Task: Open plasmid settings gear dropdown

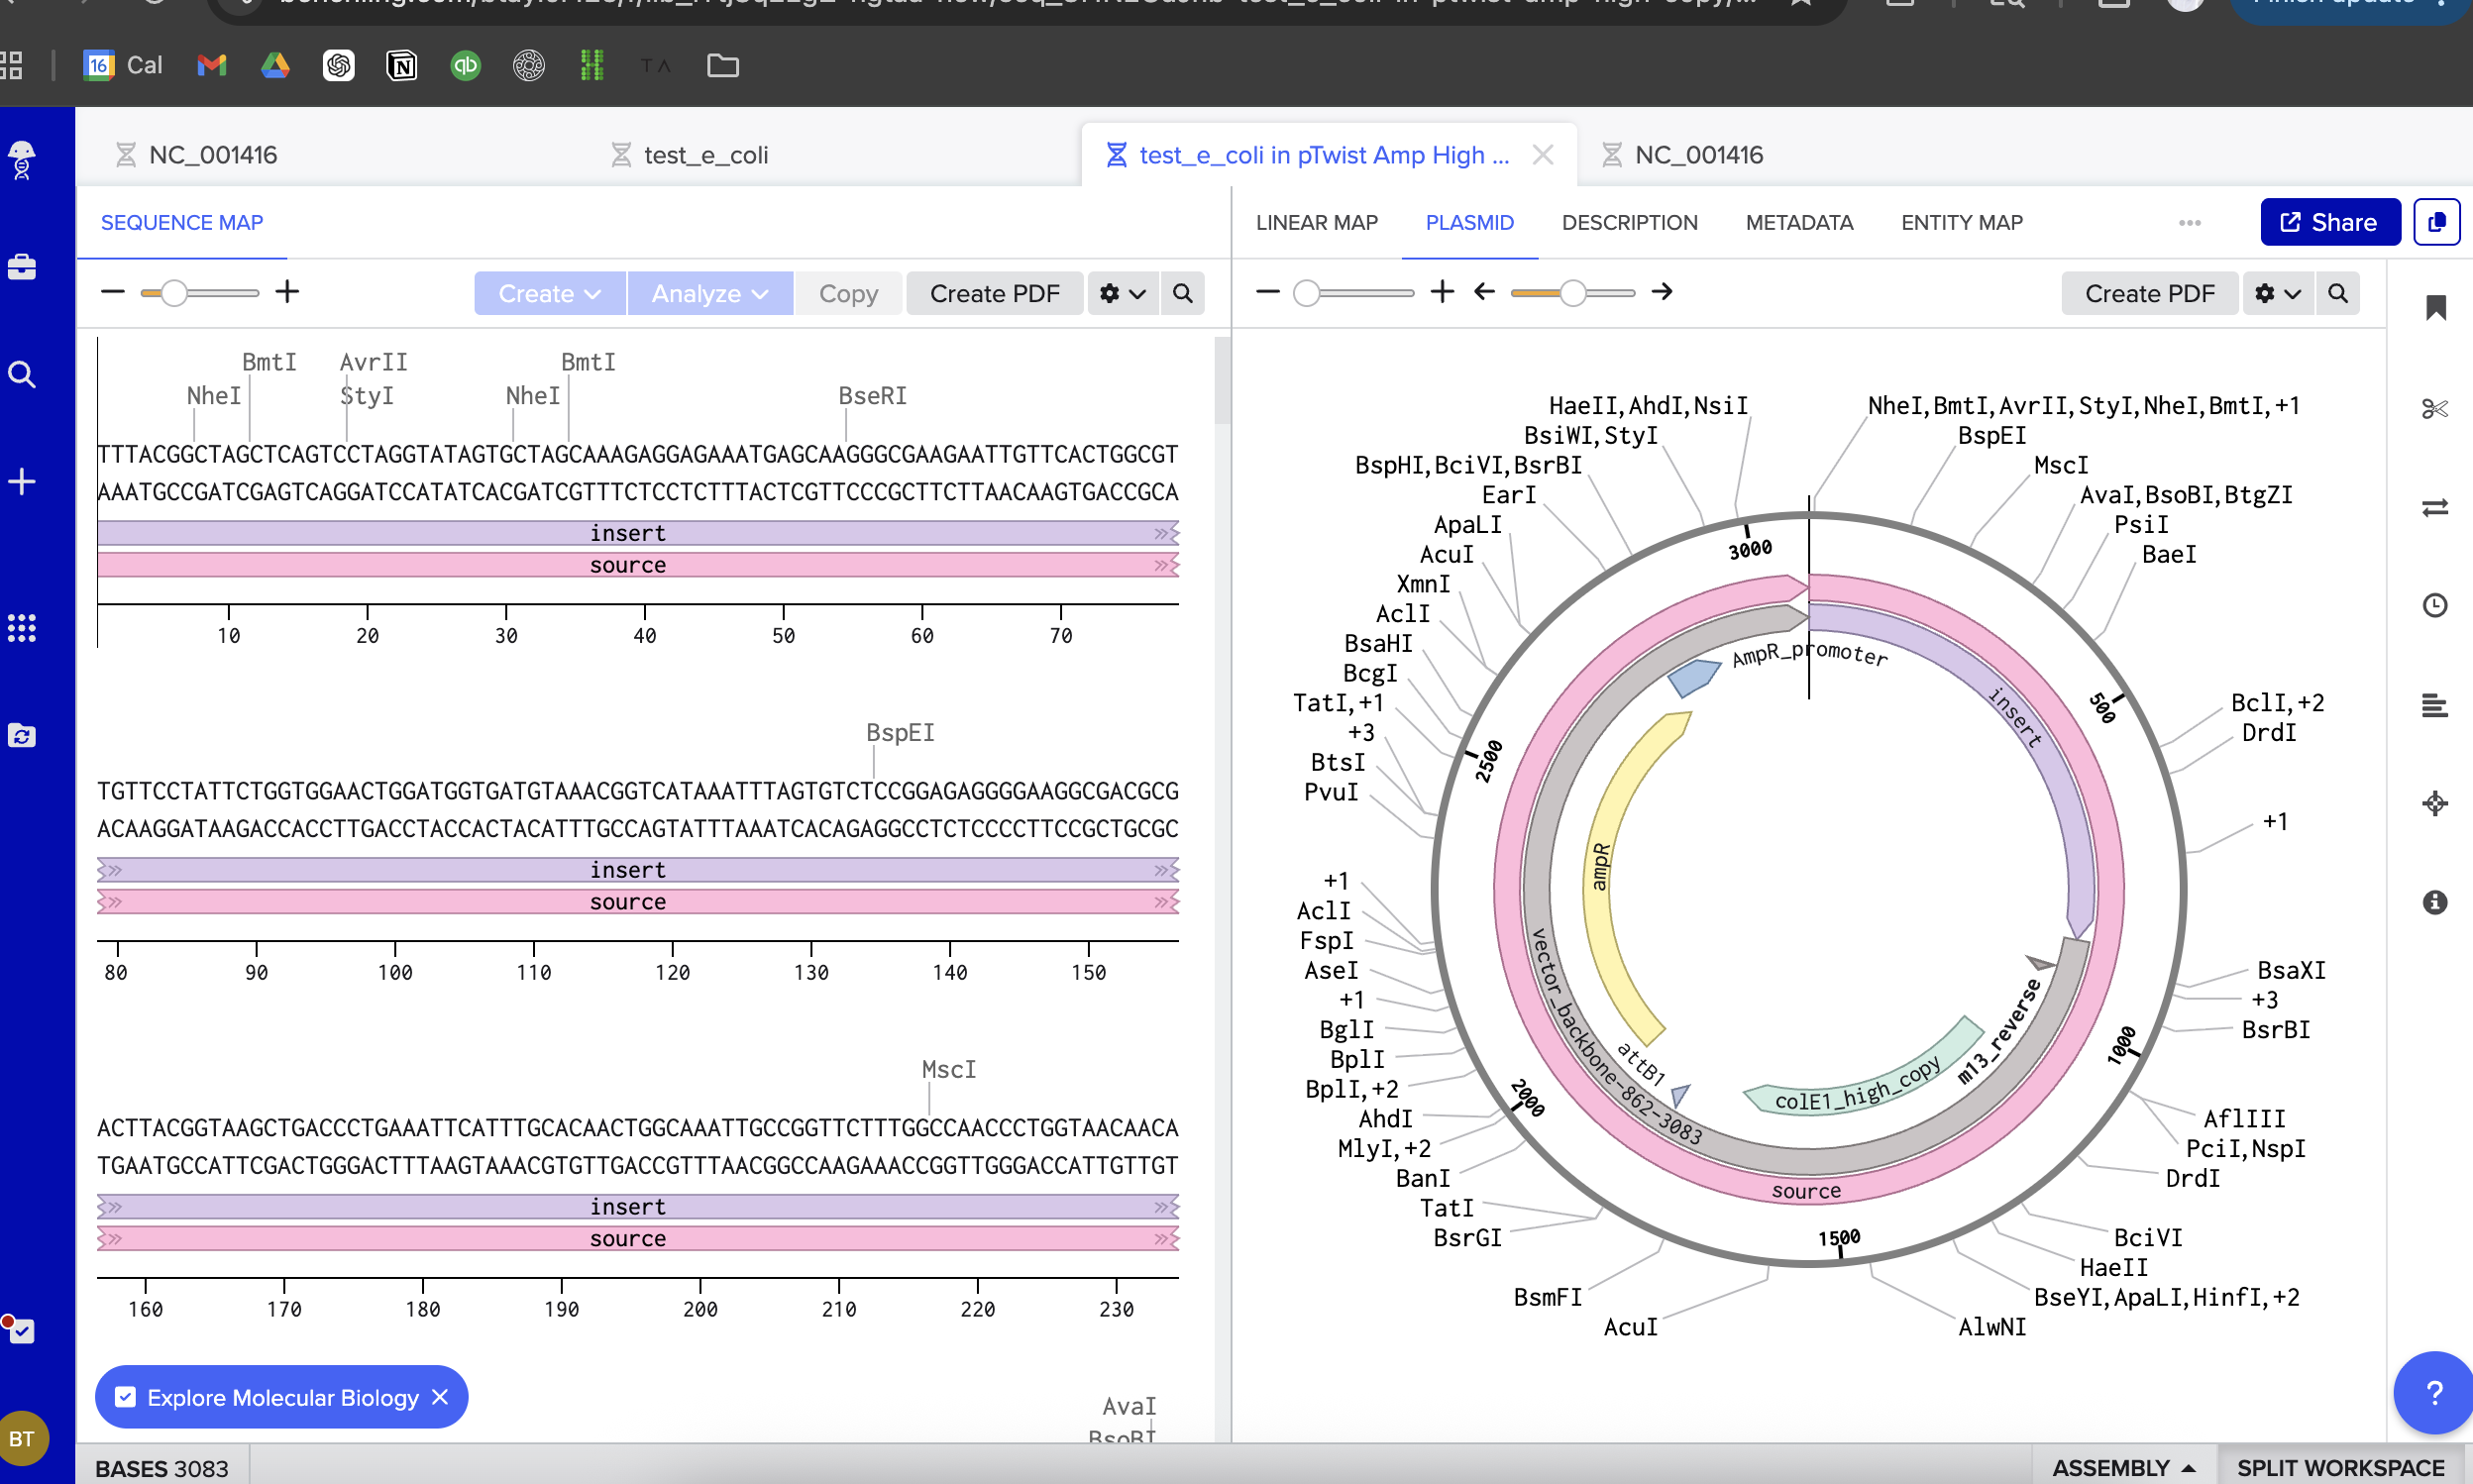Action: (x=2277, y=293)
